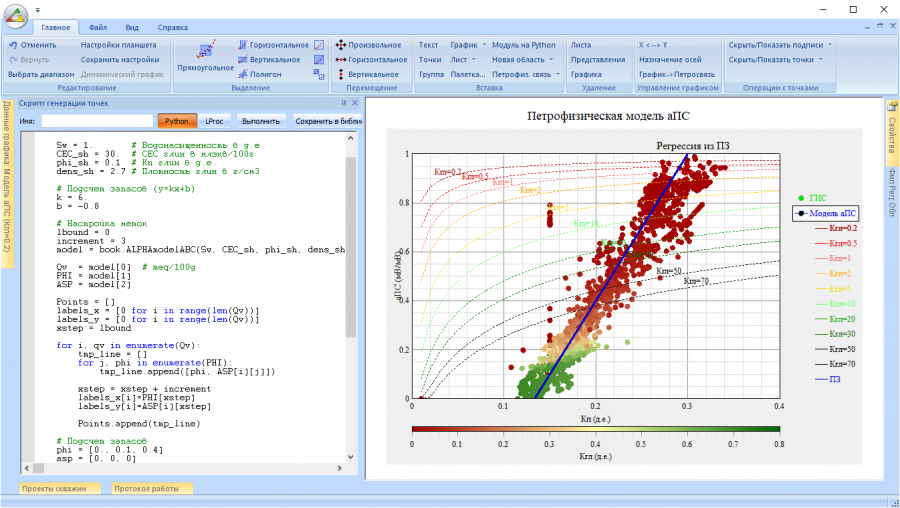Open the Скрыть/Показать точки dropdown

coord(820,60)
